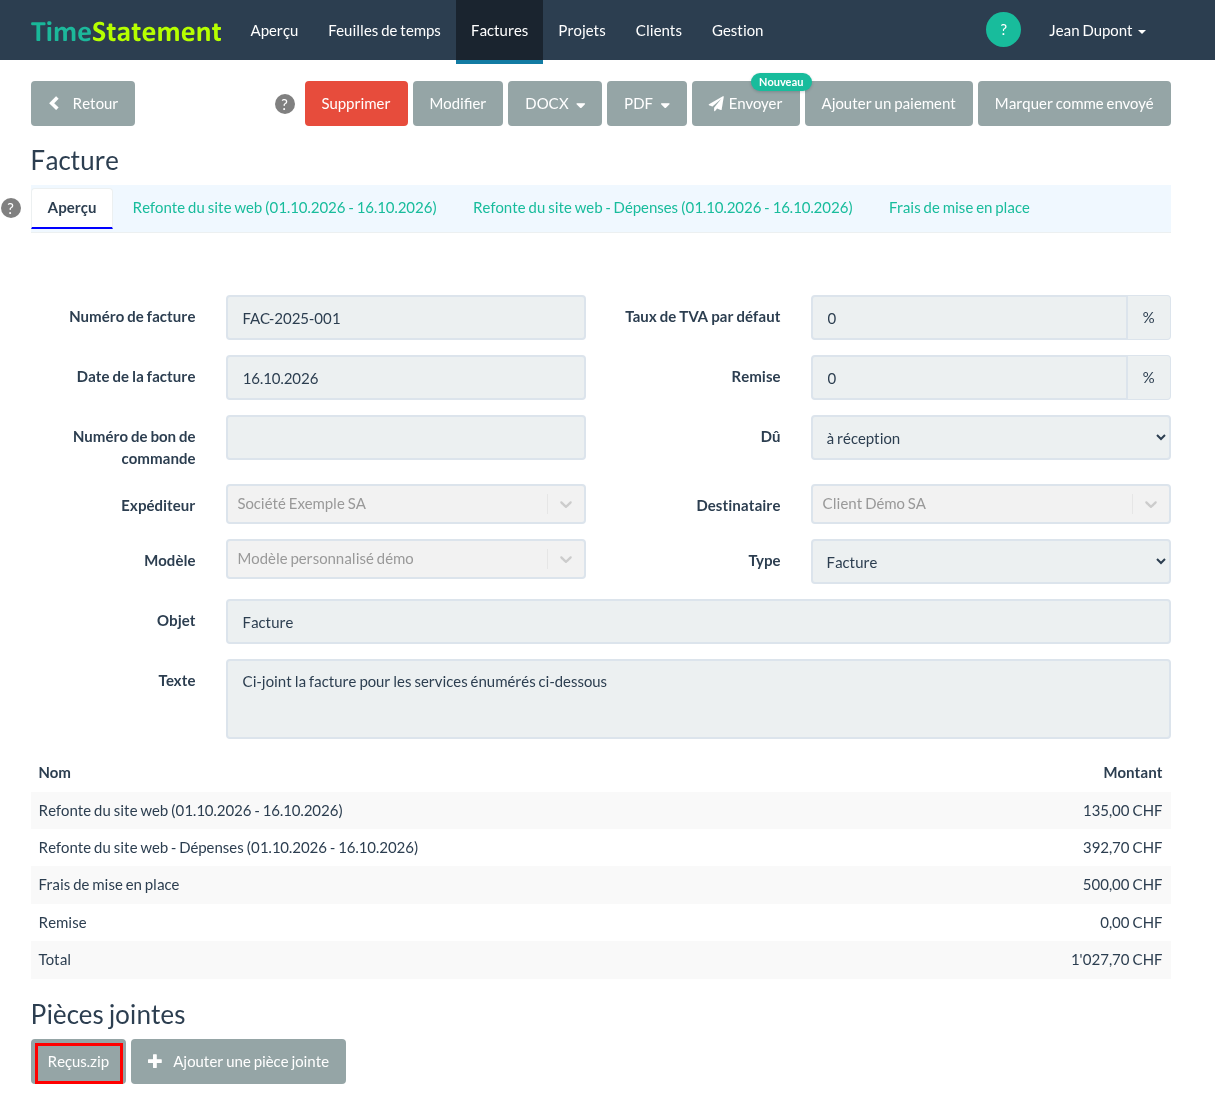The width and height of the screenshot is (1215, 1103).
Task: Go to Projets in the navbar
Action: 582,31
